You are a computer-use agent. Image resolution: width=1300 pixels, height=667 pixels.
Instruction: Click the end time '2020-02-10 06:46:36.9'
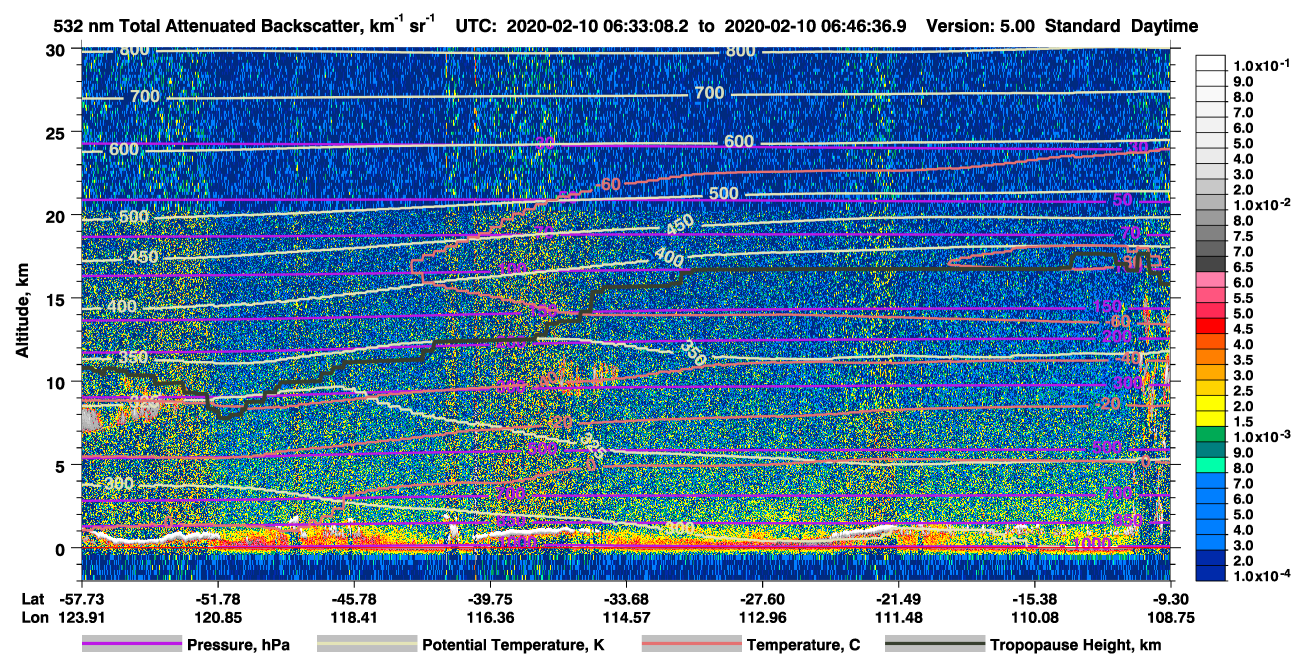tap(817, 26)
